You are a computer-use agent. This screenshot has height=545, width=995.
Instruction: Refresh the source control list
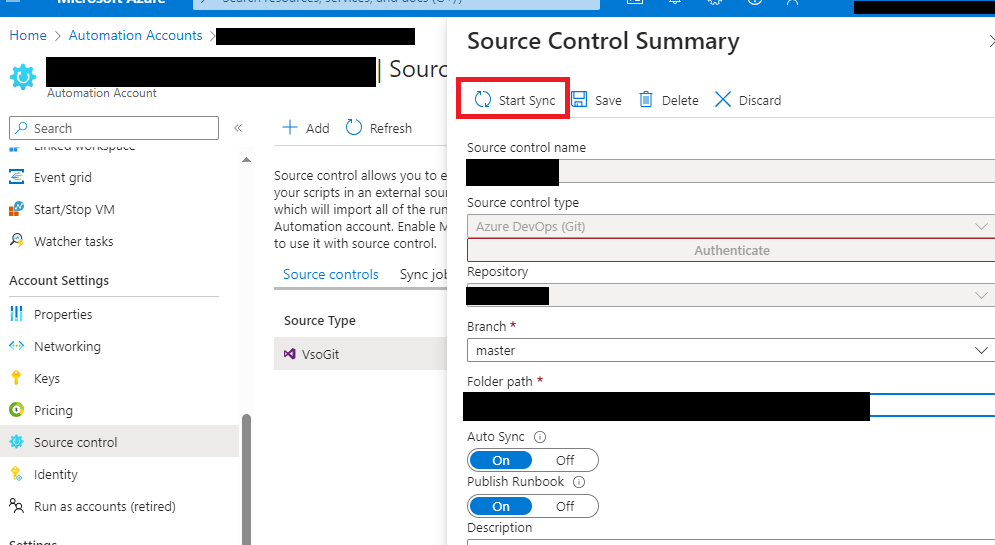[x=379, y=128]
